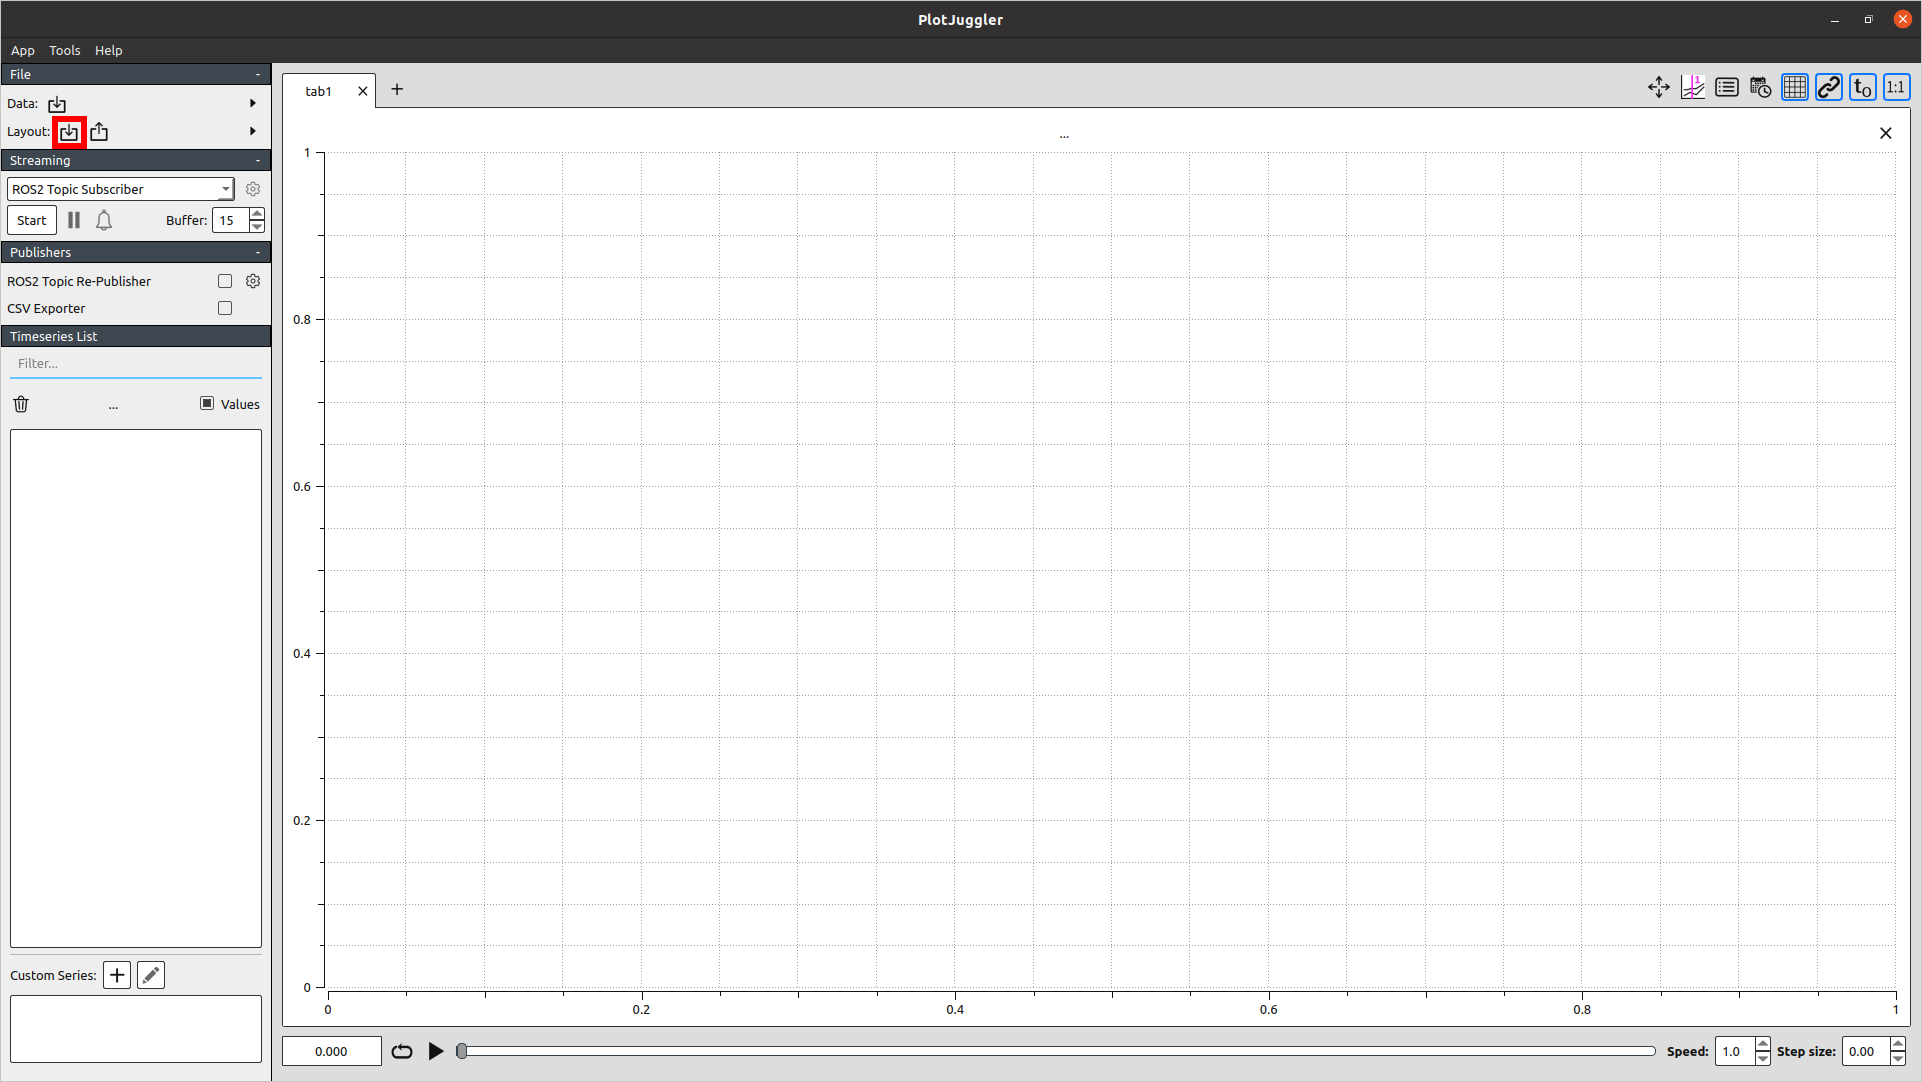Click the save layout icon

(99, 132)
